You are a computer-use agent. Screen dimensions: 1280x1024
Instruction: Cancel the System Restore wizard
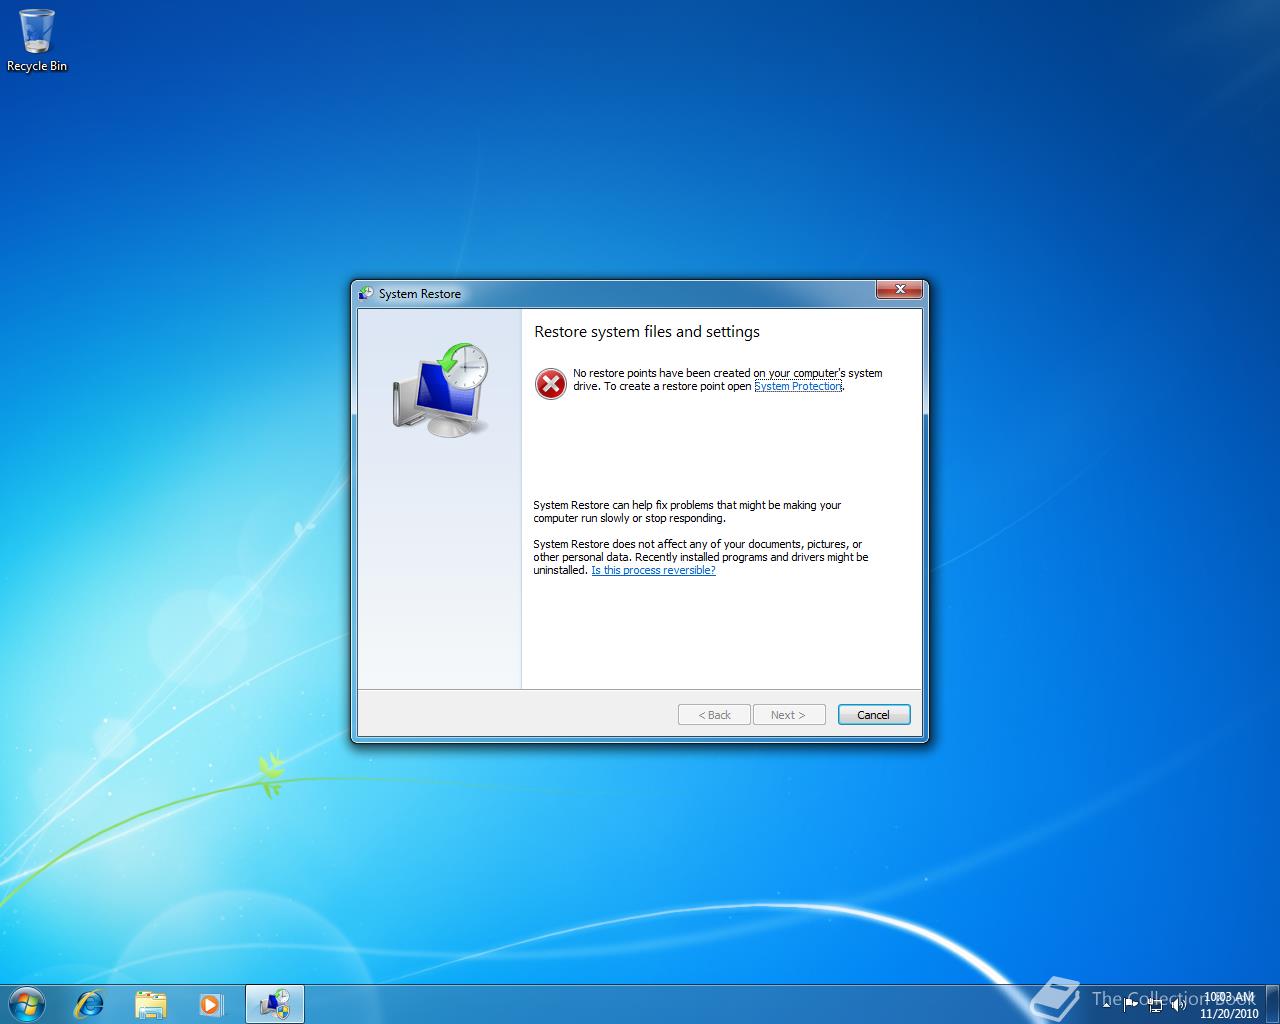click(873, 715)
